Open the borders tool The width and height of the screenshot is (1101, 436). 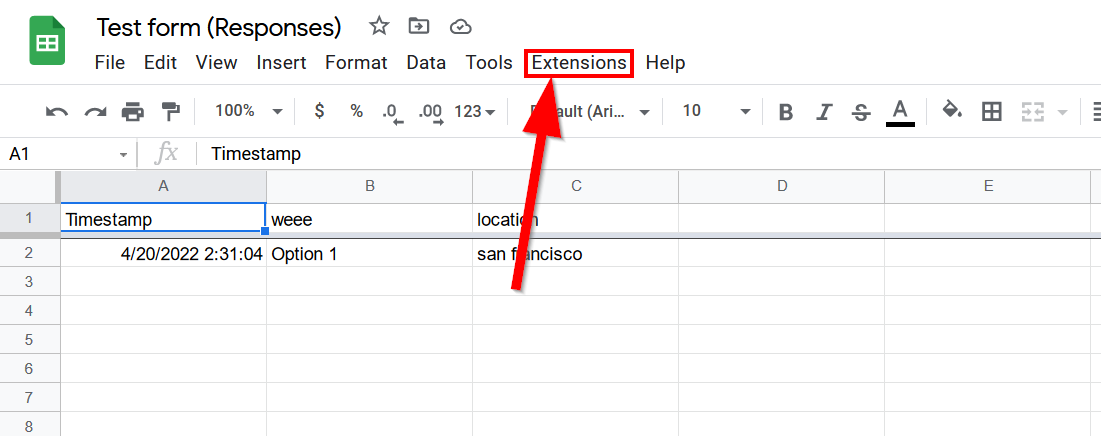[991, 112]
